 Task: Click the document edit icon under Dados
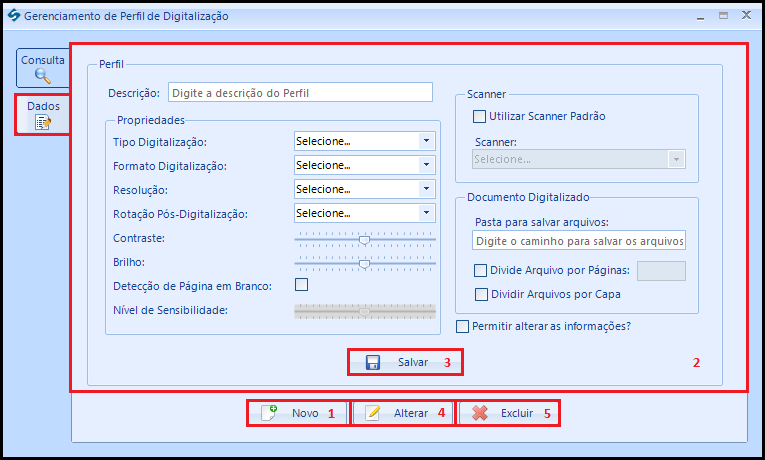click(43, 122)
